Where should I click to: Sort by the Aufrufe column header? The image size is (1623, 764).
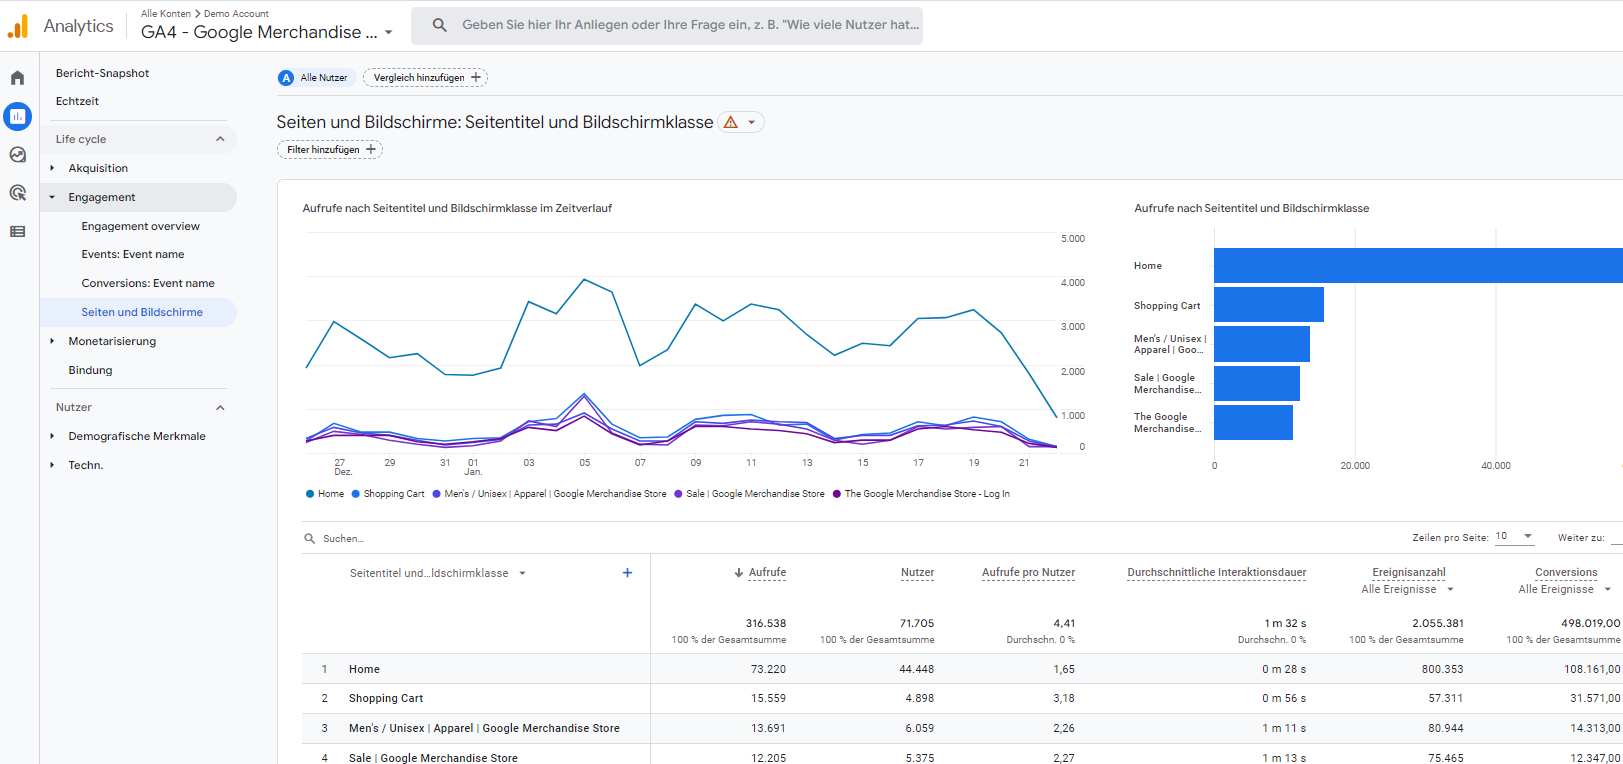pos(767,573)
